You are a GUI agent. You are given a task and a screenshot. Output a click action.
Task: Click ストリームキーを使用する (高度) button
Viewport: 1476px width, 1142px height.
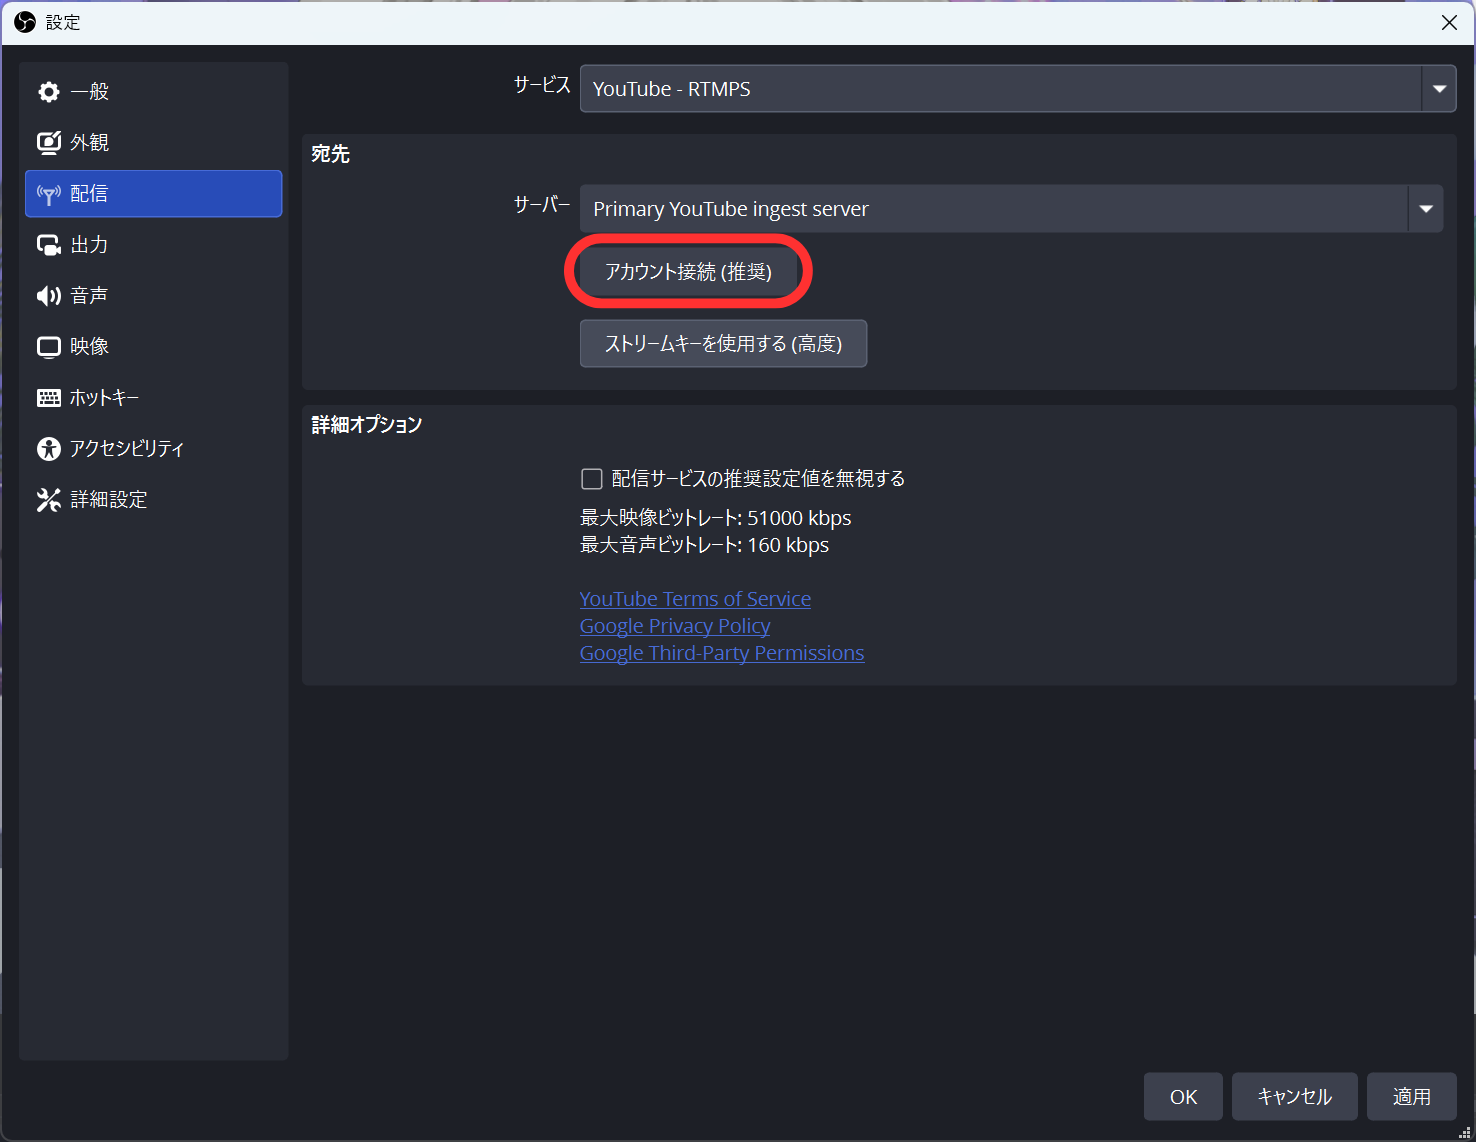(x=723, y=343)
